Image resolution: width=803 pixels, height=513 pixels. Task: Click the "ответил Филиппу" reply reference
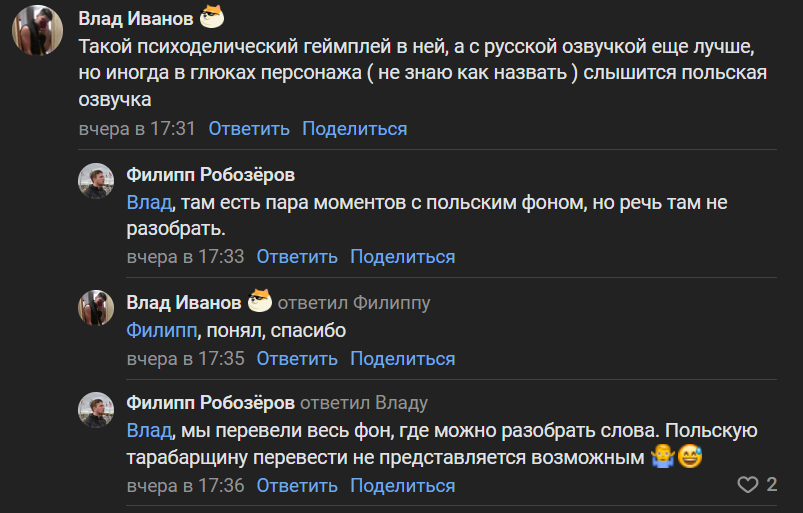tap(353, 303)
